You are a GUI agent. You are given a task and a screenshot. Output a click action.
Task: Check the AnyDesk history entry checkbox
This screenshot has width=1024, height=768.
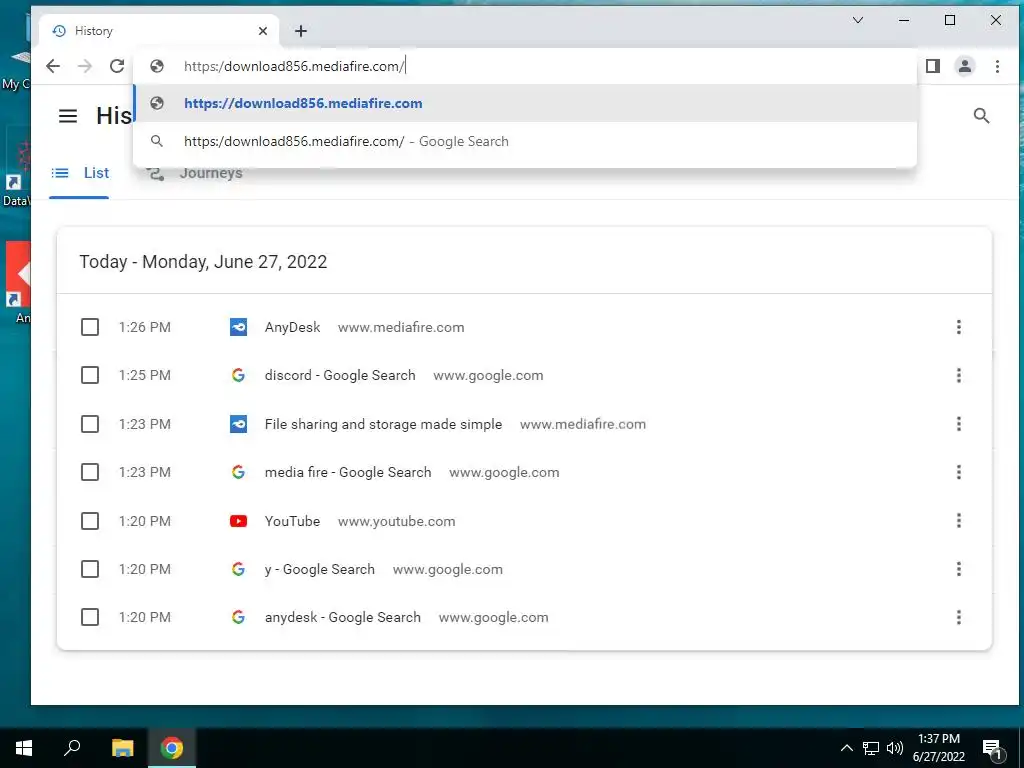tap(89, 327)
